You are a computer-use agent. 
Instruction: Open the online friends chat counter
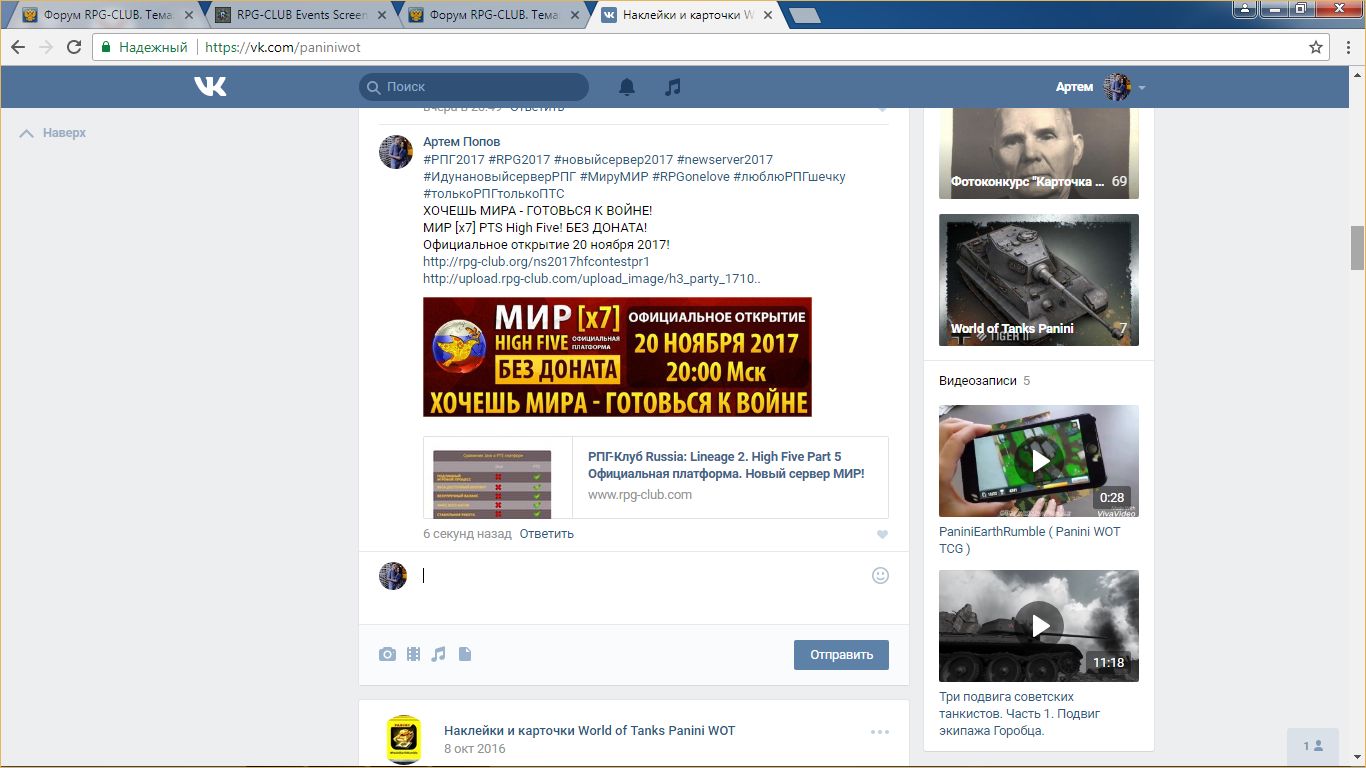click(1313, 746)
